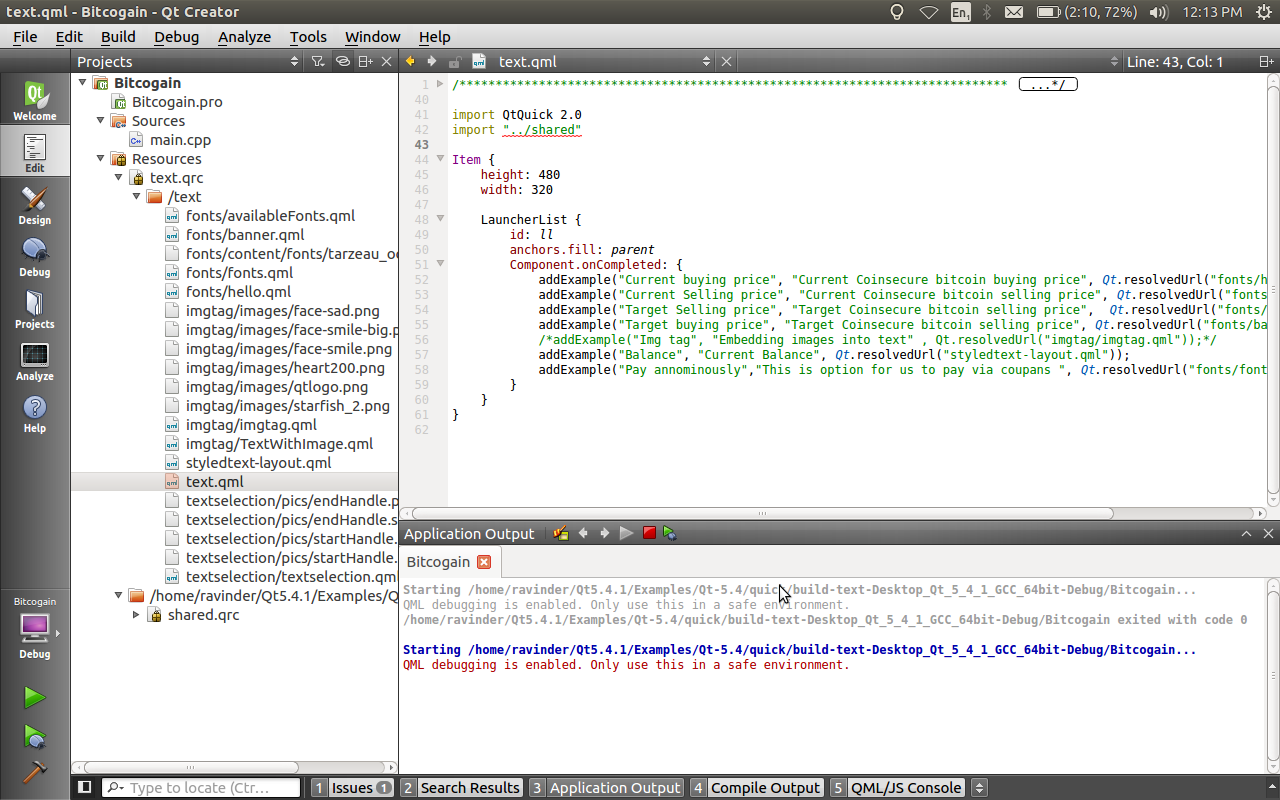Collapse the Bitcogain project node
The height and width of the screenshot is (800, 1280).
(82, 83)
